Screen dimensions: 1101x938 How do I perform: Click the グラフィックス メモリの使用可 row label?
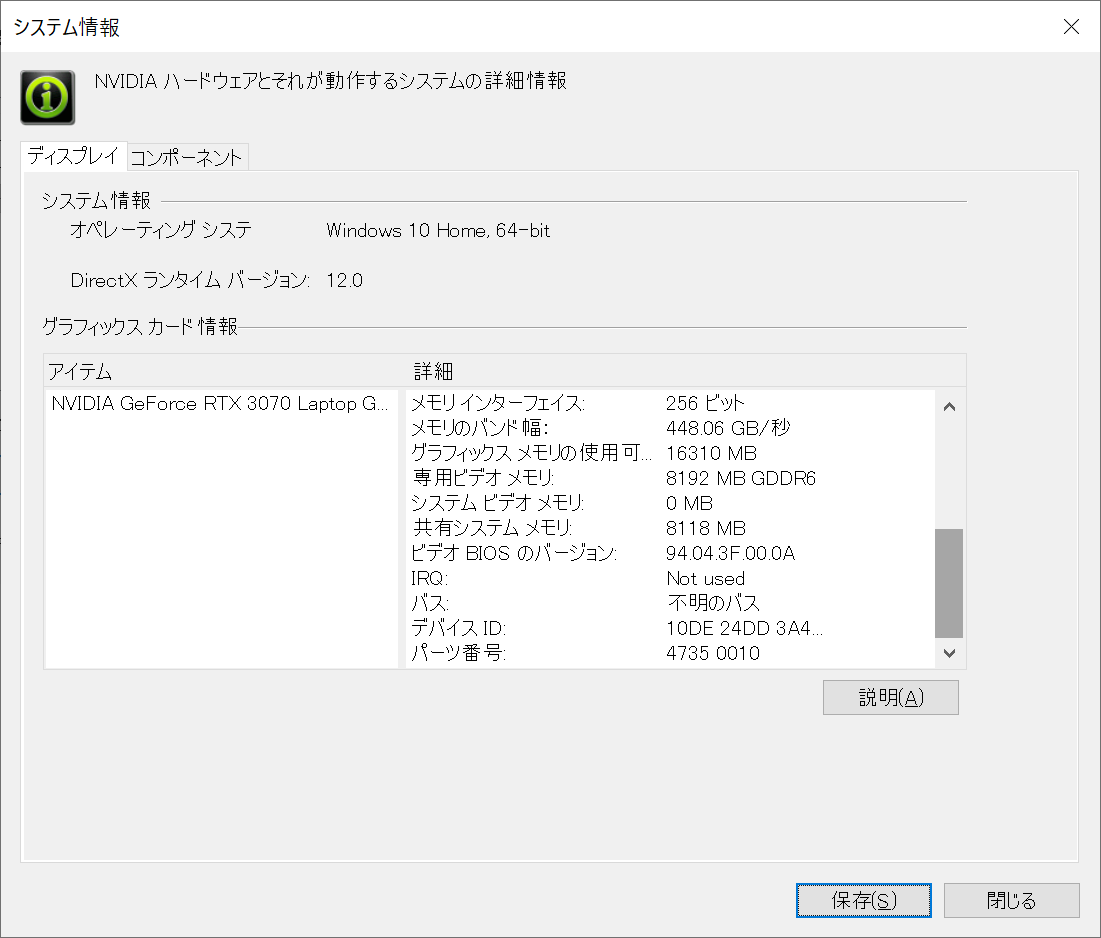coord(531,453)
